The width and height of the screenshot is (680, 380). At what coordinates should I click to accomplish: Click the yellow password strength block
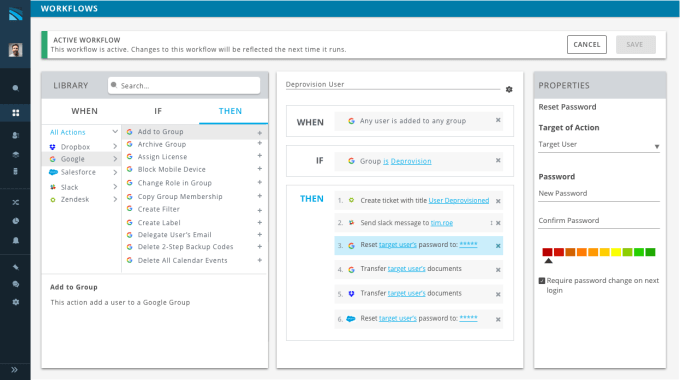tap(616, 252)
